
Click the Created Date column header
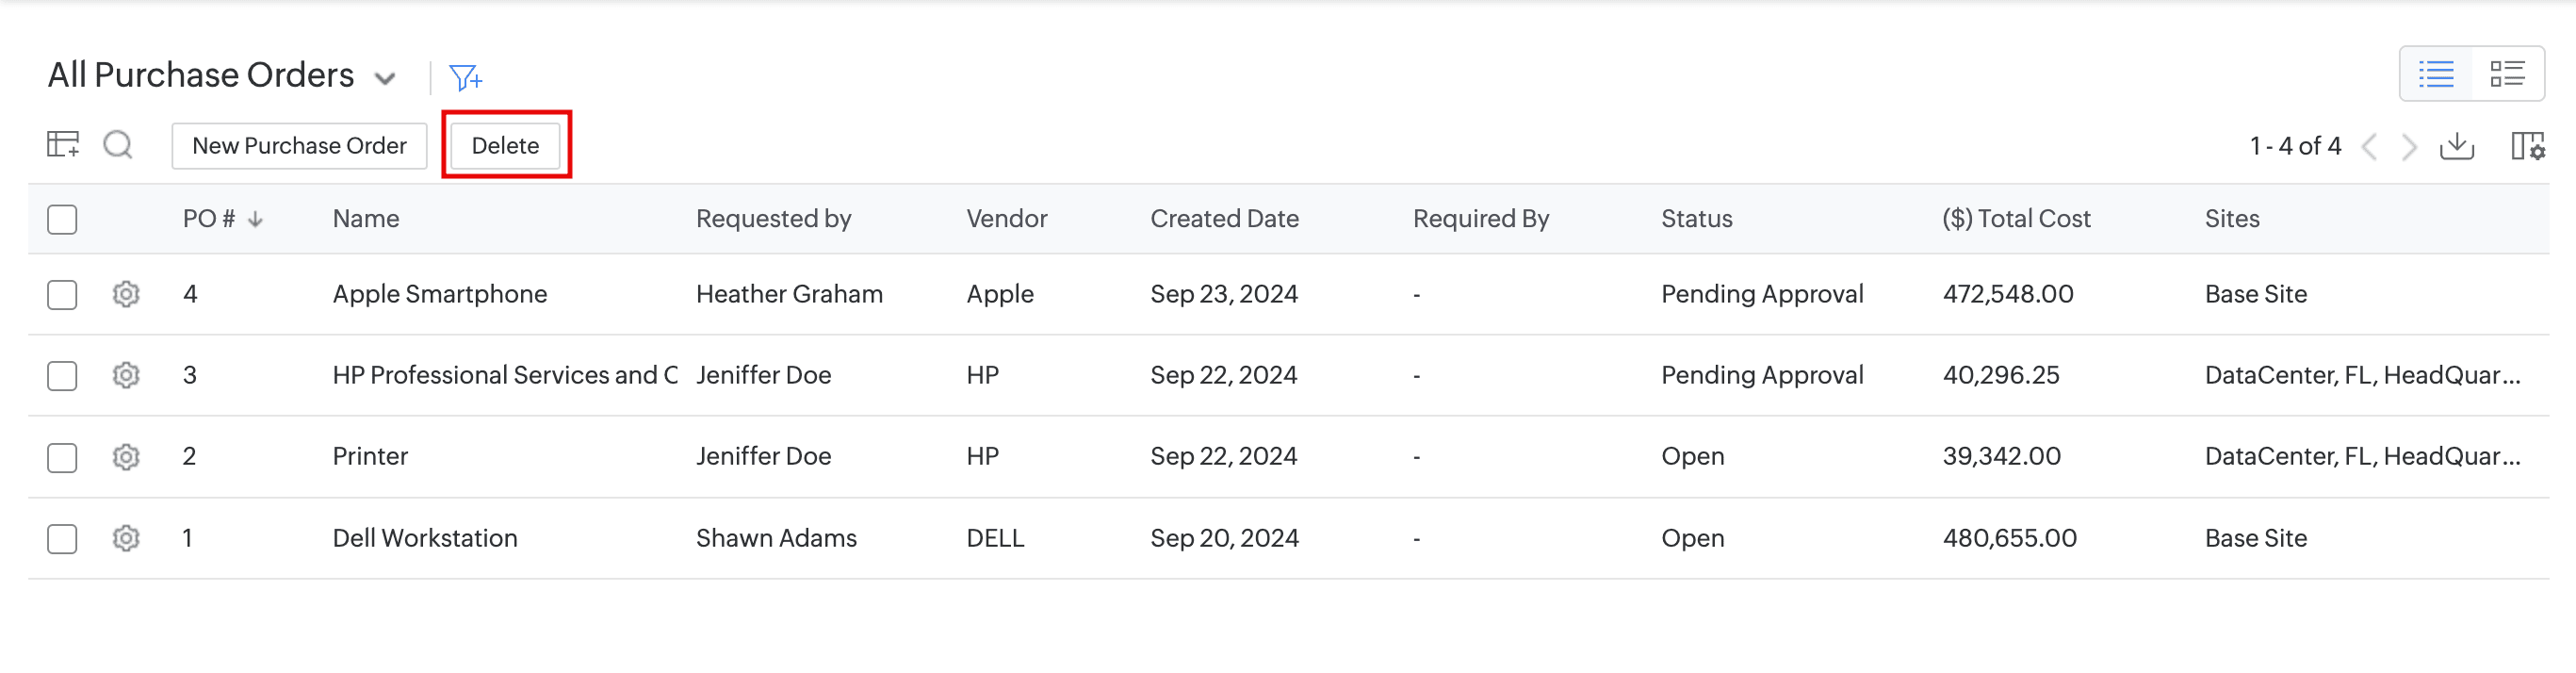pos(1224,219)
